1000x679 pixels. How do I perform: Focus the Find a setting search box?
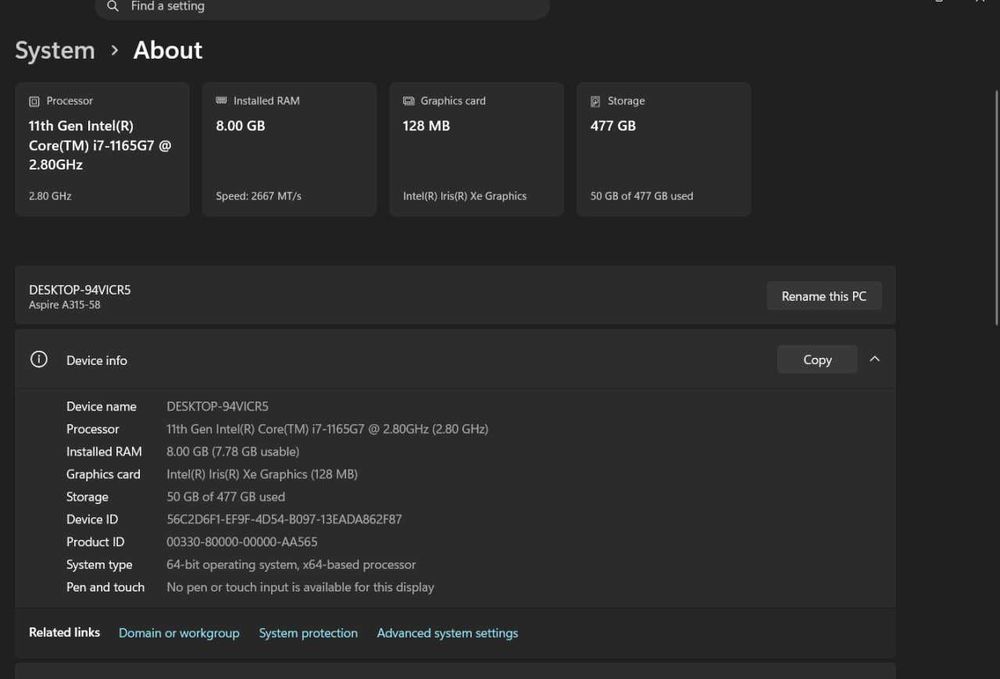coord(322,7)
